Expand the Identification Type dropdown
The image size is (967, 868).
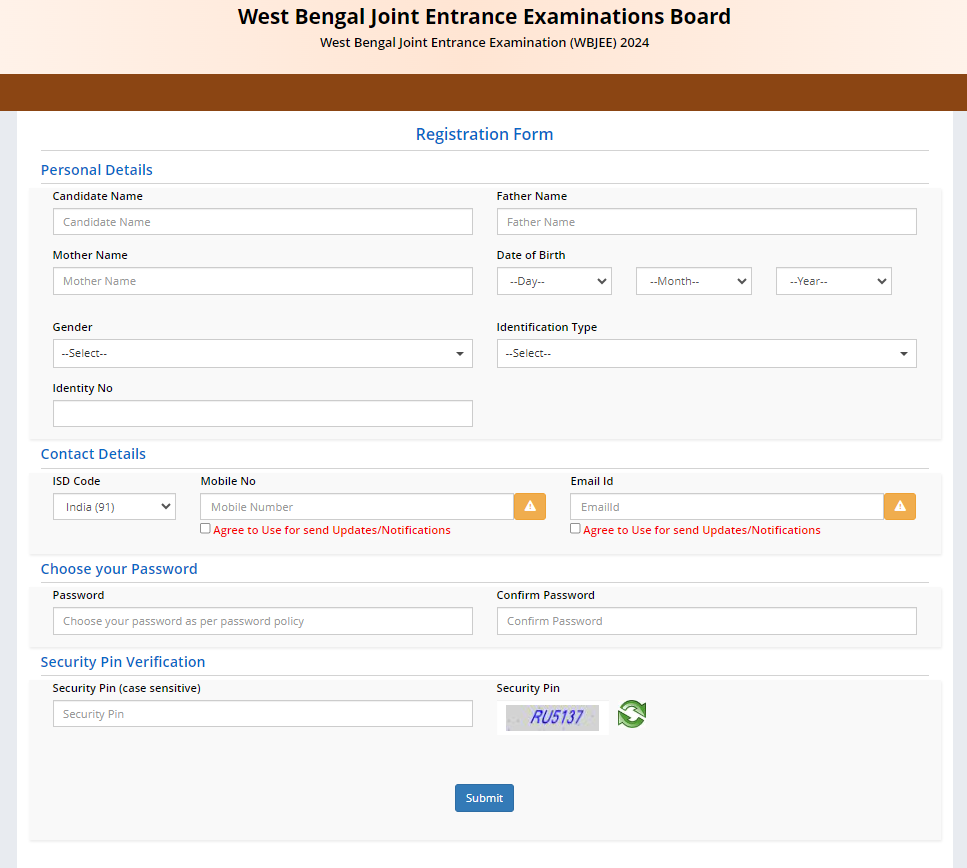706,354
